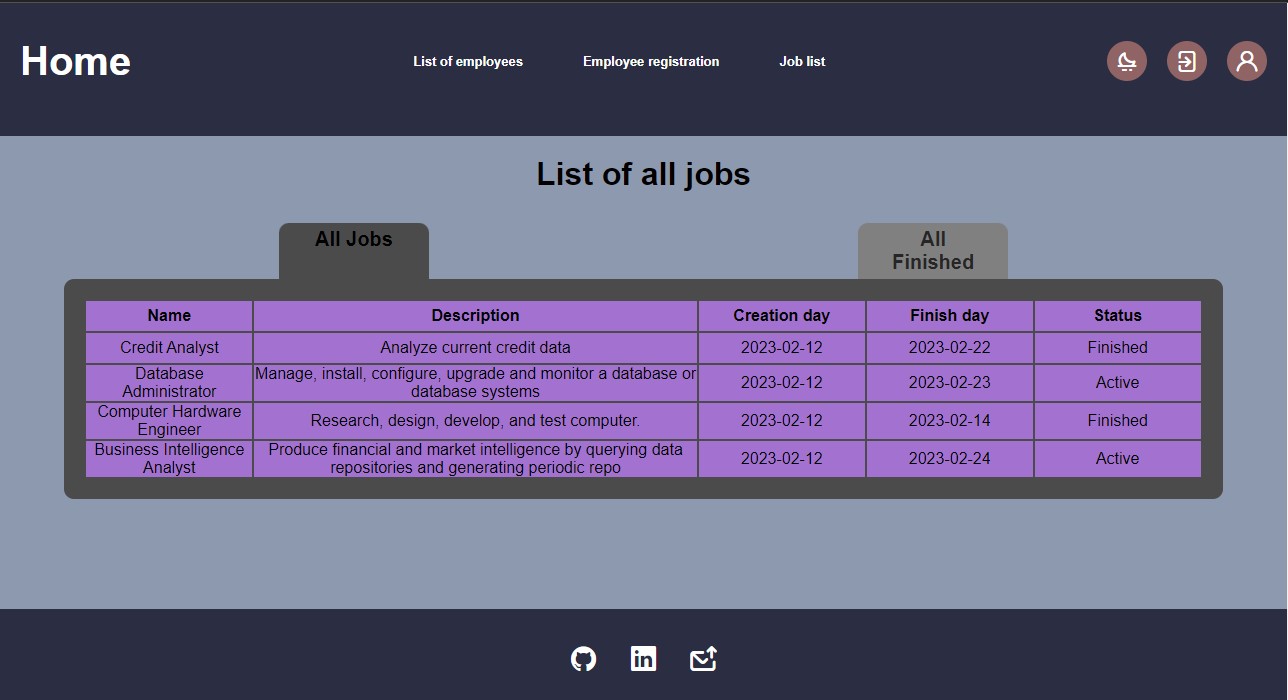This screenshot has height=700, width=1288.
Task: Click the Name column header
Action: click(169, 315)
